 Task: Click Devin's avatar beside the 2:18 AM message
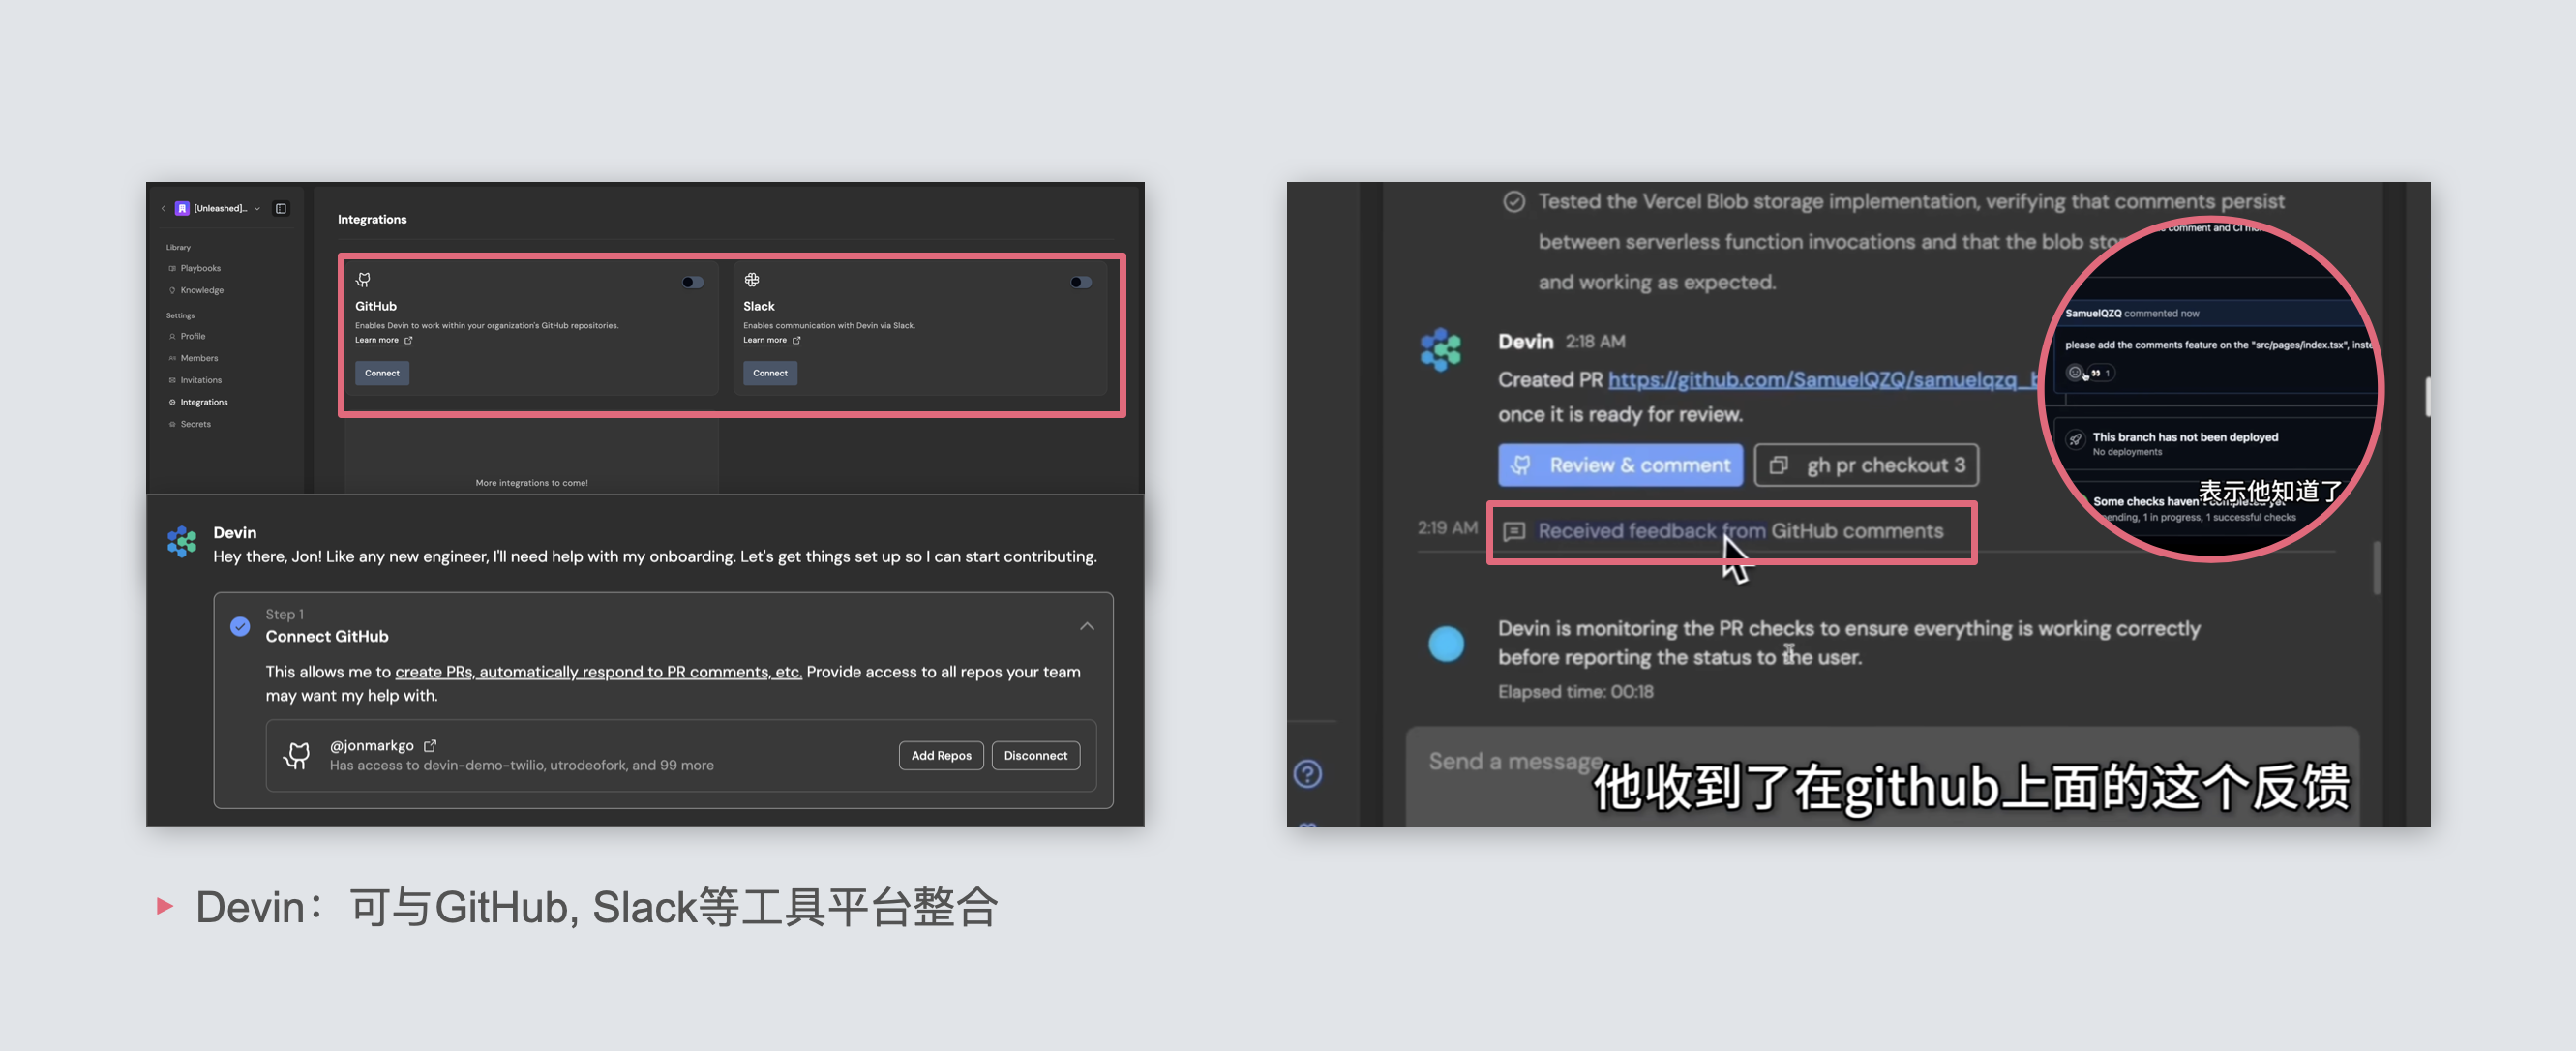click(x=1441, y=349)
